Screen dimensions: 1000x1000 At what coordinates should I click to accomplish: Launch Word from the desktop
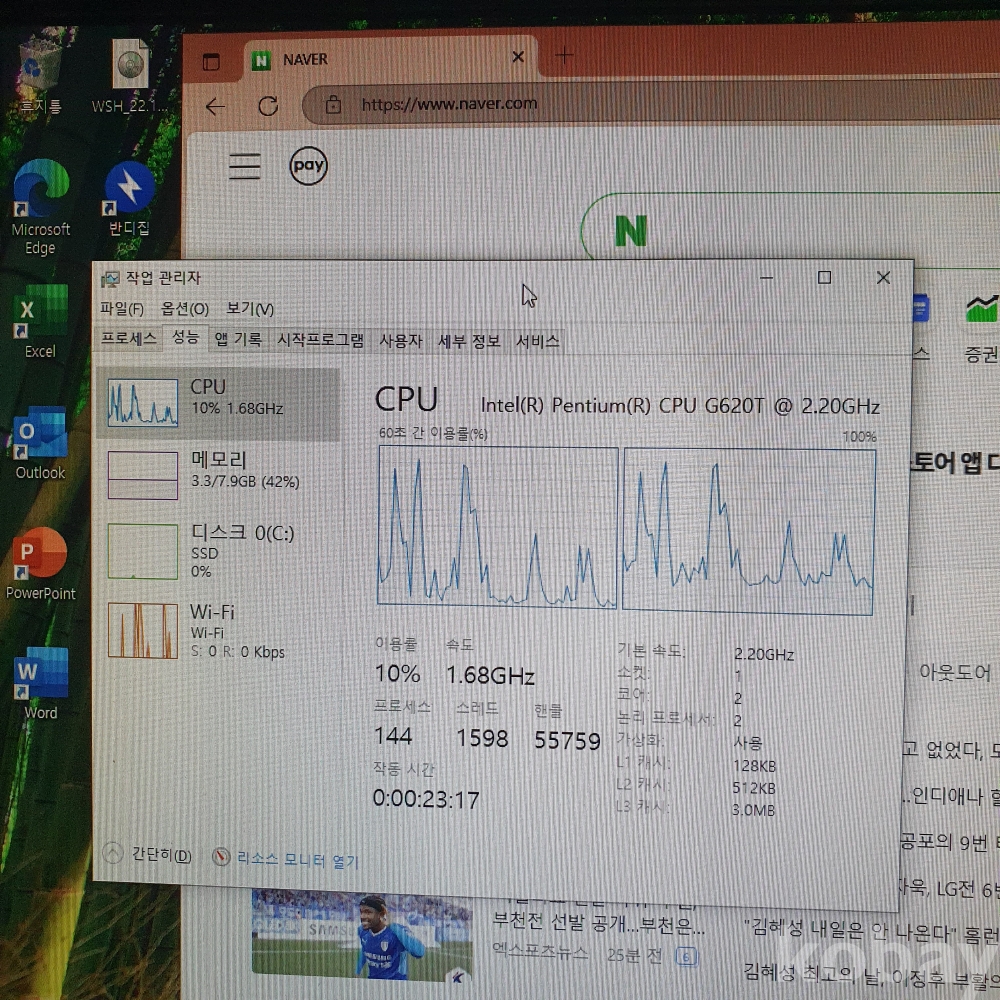pyautogui.click(x=40, y=684)
